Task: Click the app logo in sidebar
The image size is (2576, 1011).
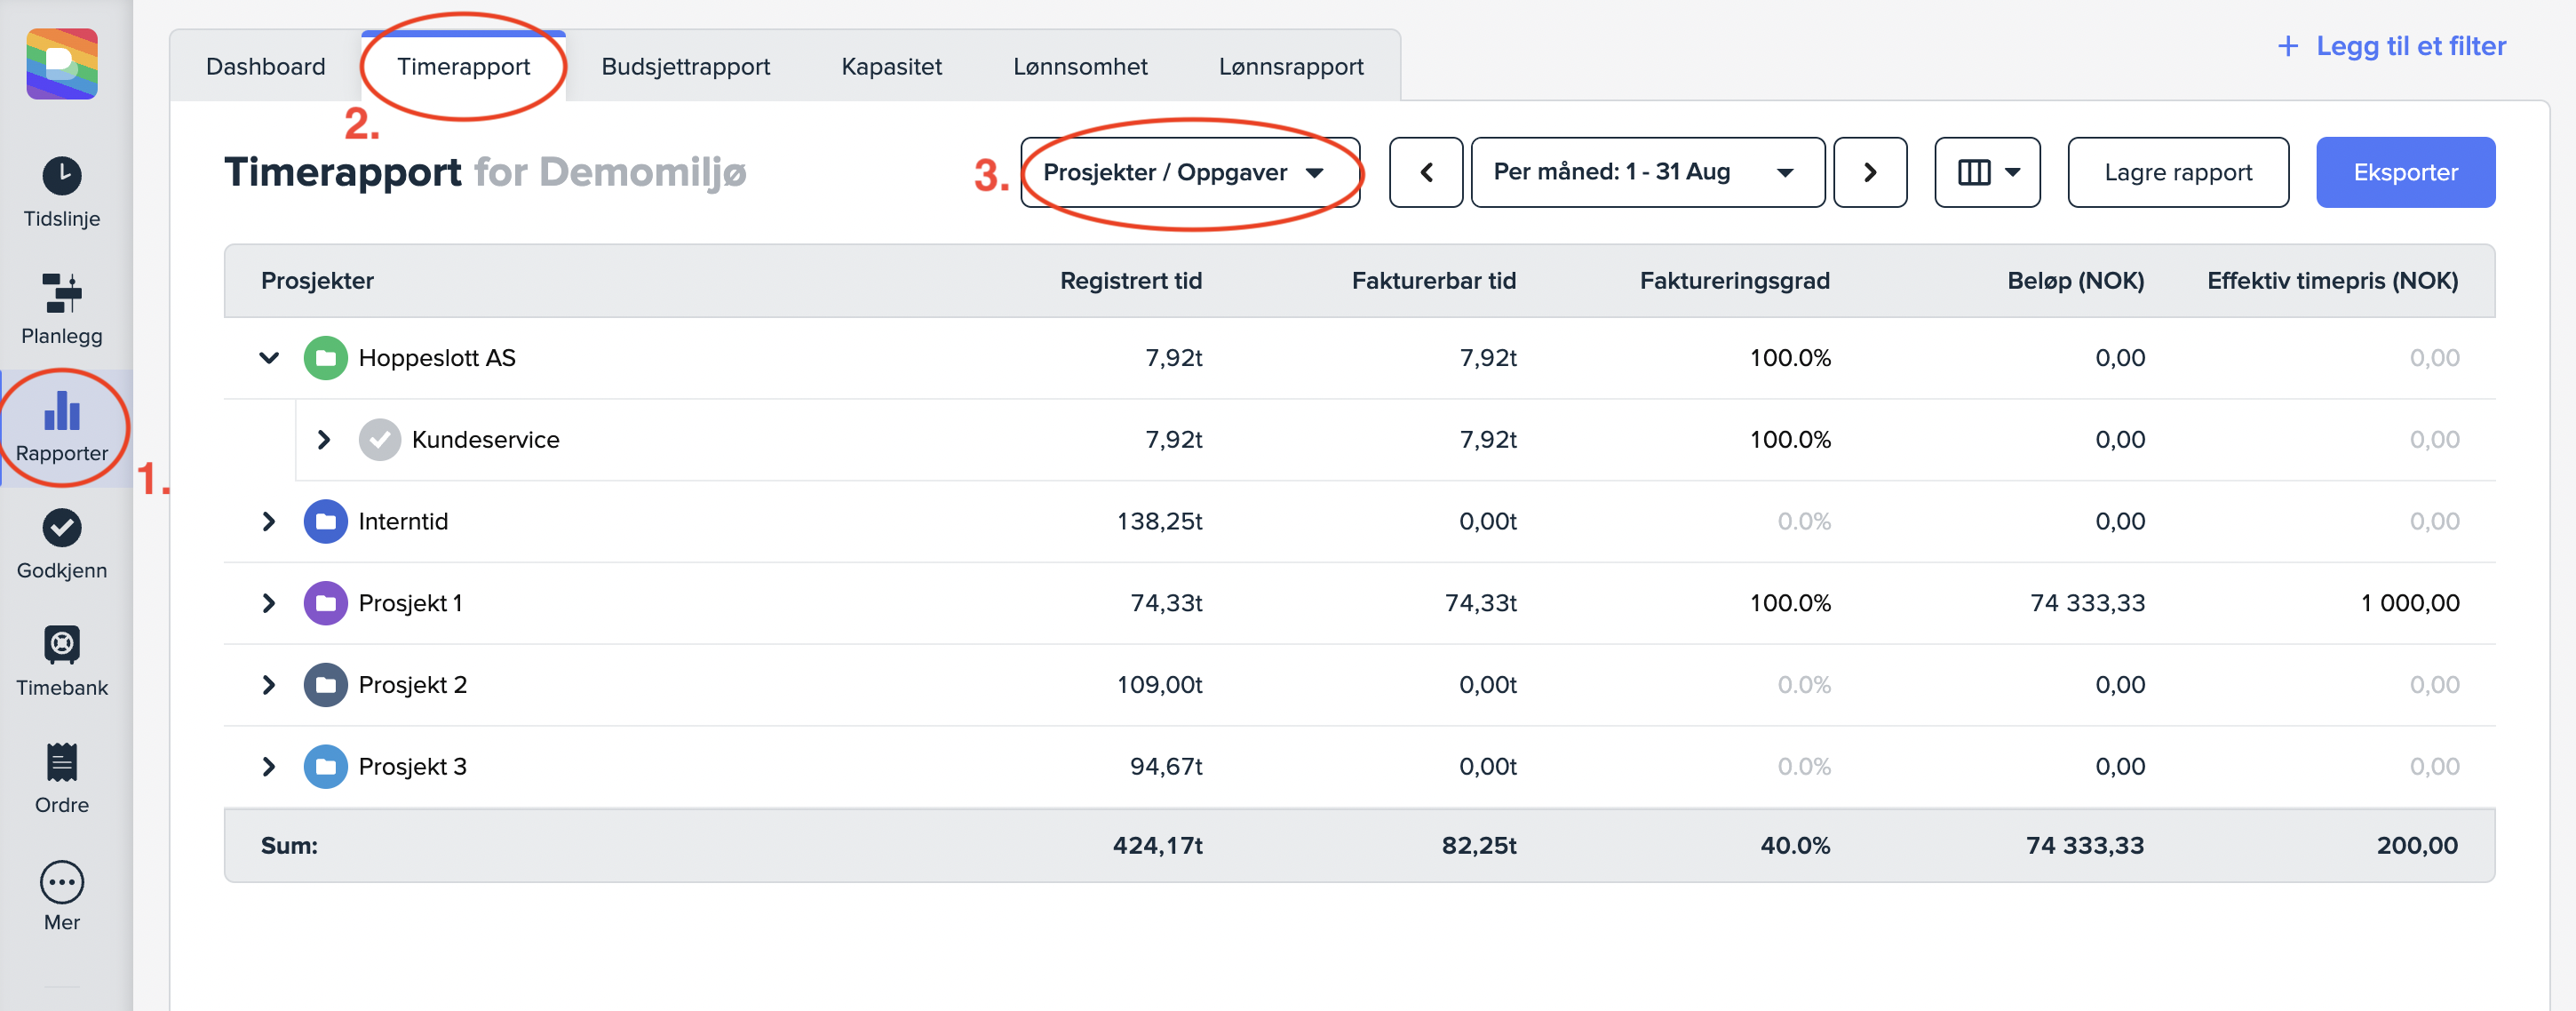Action: (x=62, y=64)
